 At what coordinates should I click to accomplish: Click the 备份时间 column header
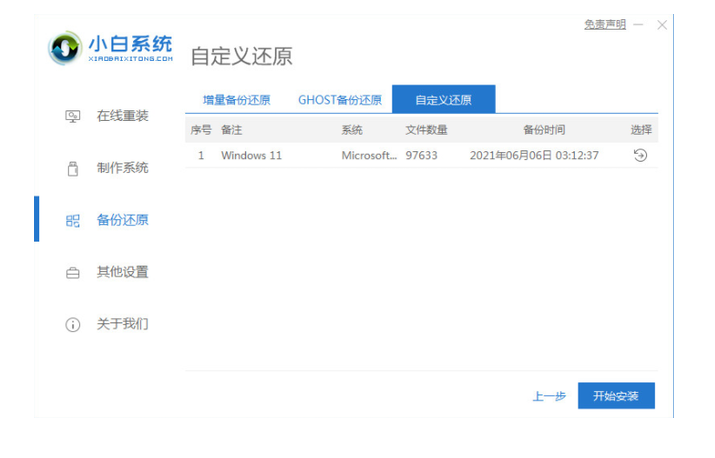click(x=544, y=130)
